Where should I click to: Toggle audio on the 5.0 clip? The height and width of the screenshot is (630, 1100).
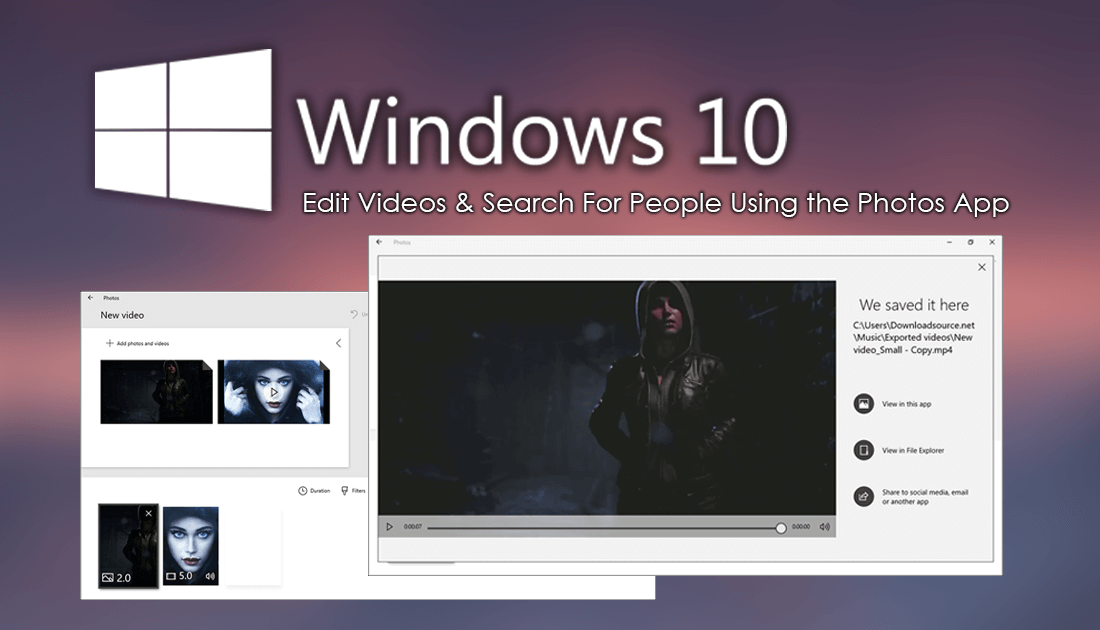210,576
